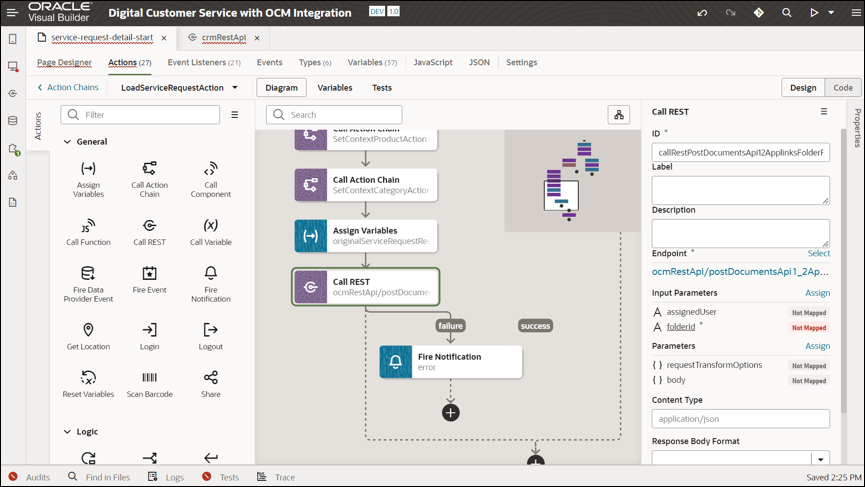The image size is (865, 487).
Task: Click the Content Type field
Action: (x=740, y=419)
